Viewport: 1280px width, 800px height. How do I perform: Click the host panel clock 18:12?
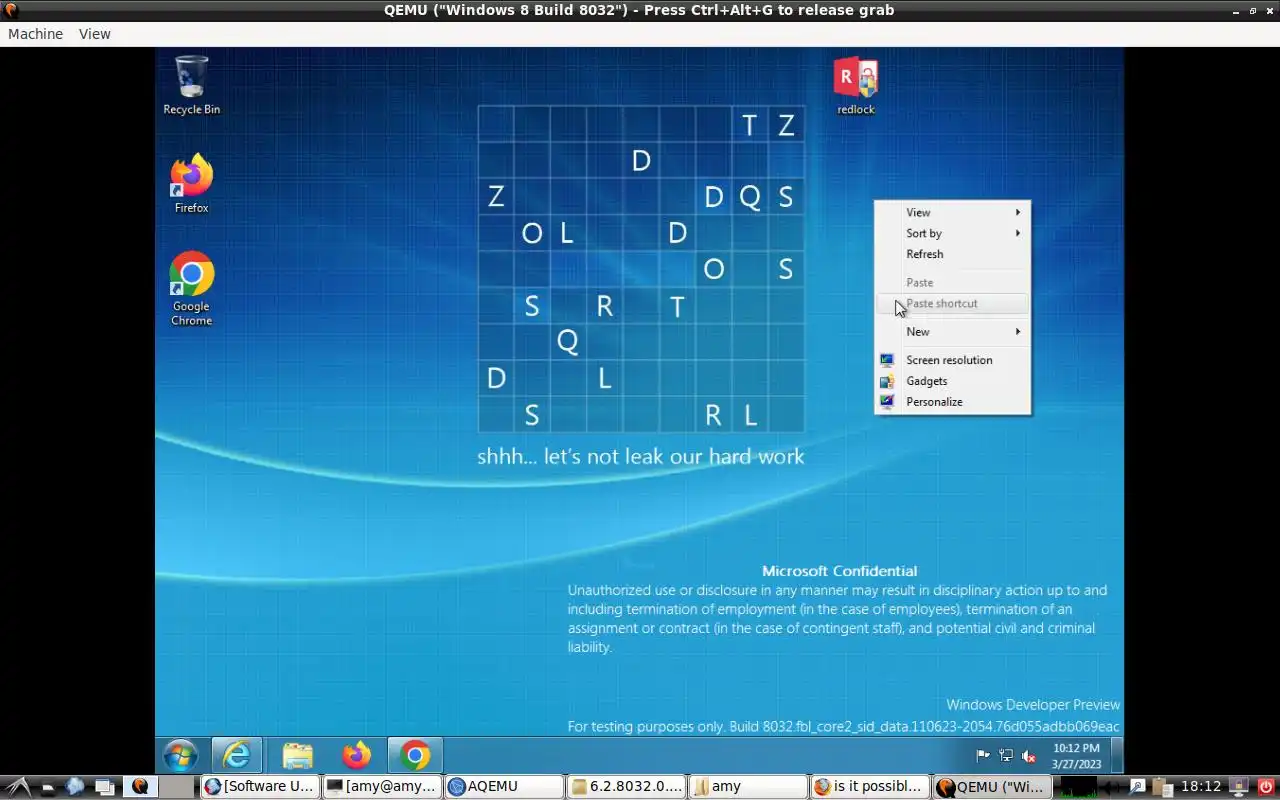1201,787
